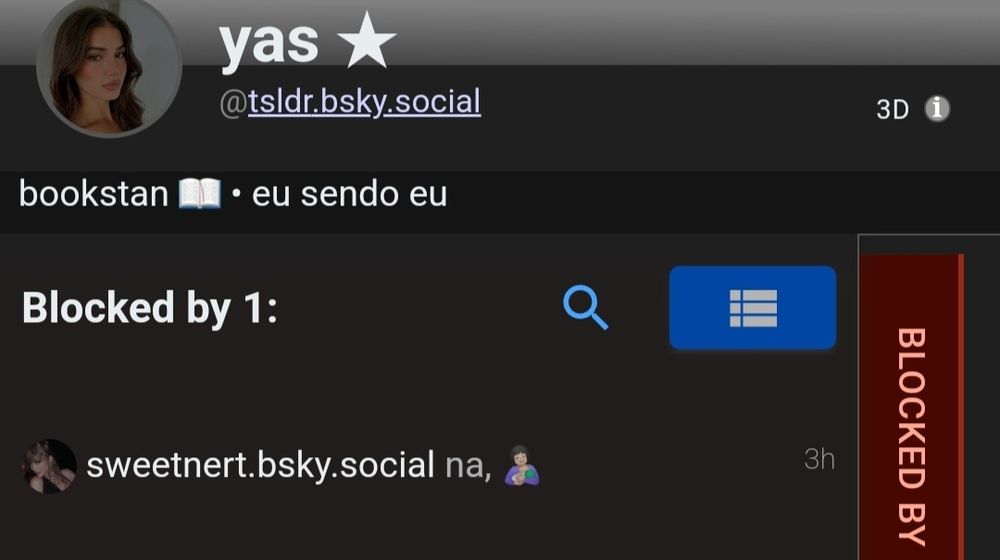
Task: Click the emoji after sweetnert's name
Action: click(x=522, y=466)
